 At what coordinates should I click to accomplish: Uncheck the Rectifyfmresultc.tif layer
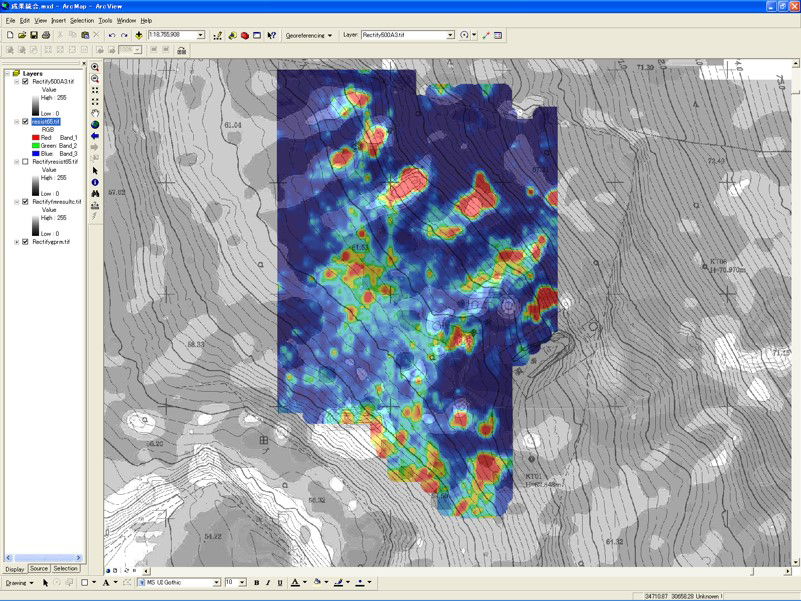tap(26, 202)
